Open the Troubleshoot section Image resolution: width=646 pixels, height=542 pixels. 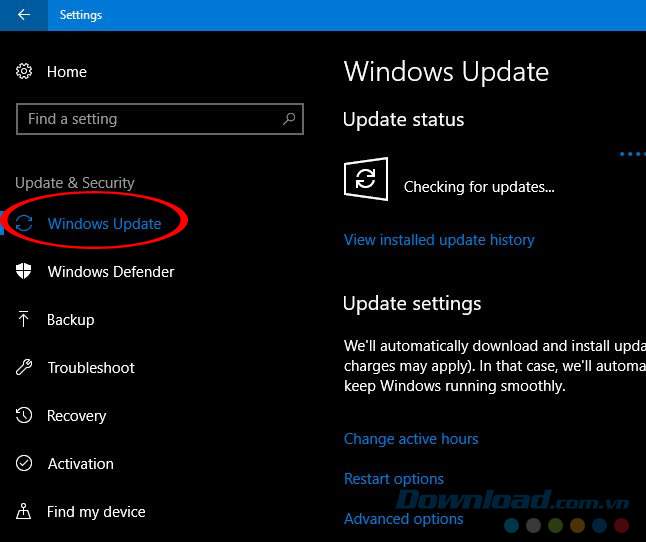coord(91,368)
